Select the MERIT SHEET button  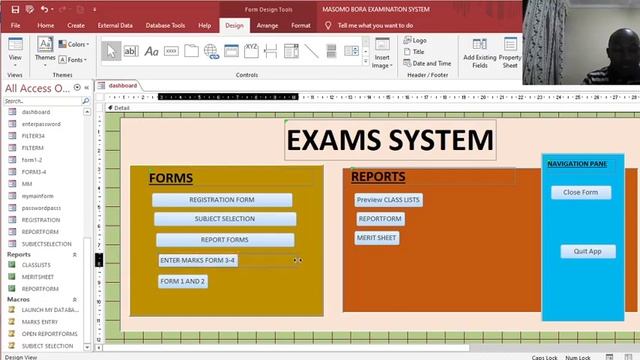click(377, 238)
